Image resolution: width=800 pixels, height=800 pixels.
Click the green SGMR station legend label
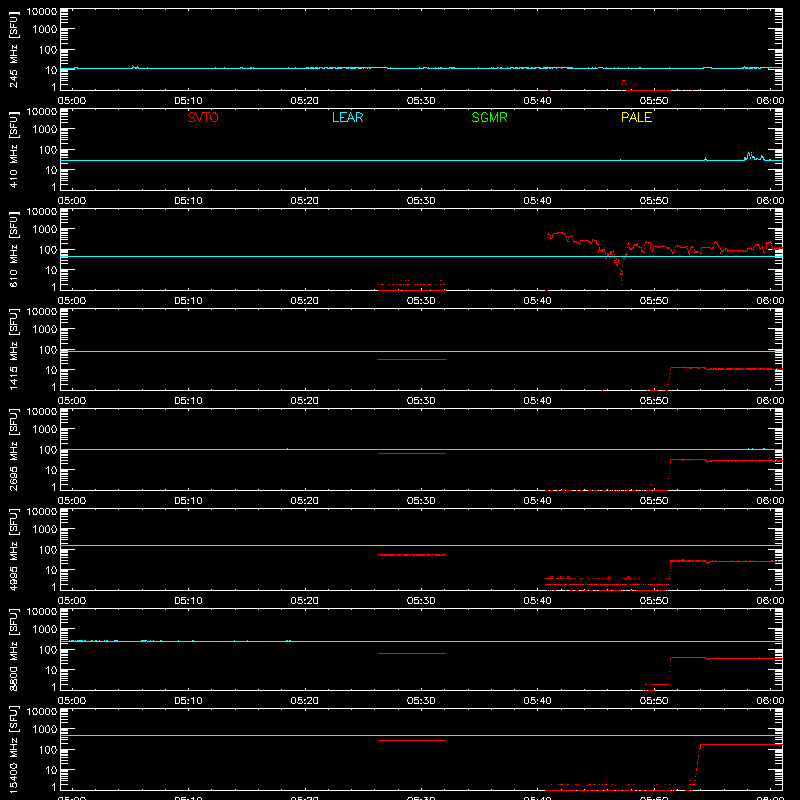pyautogui.click(x=489, y=117)
